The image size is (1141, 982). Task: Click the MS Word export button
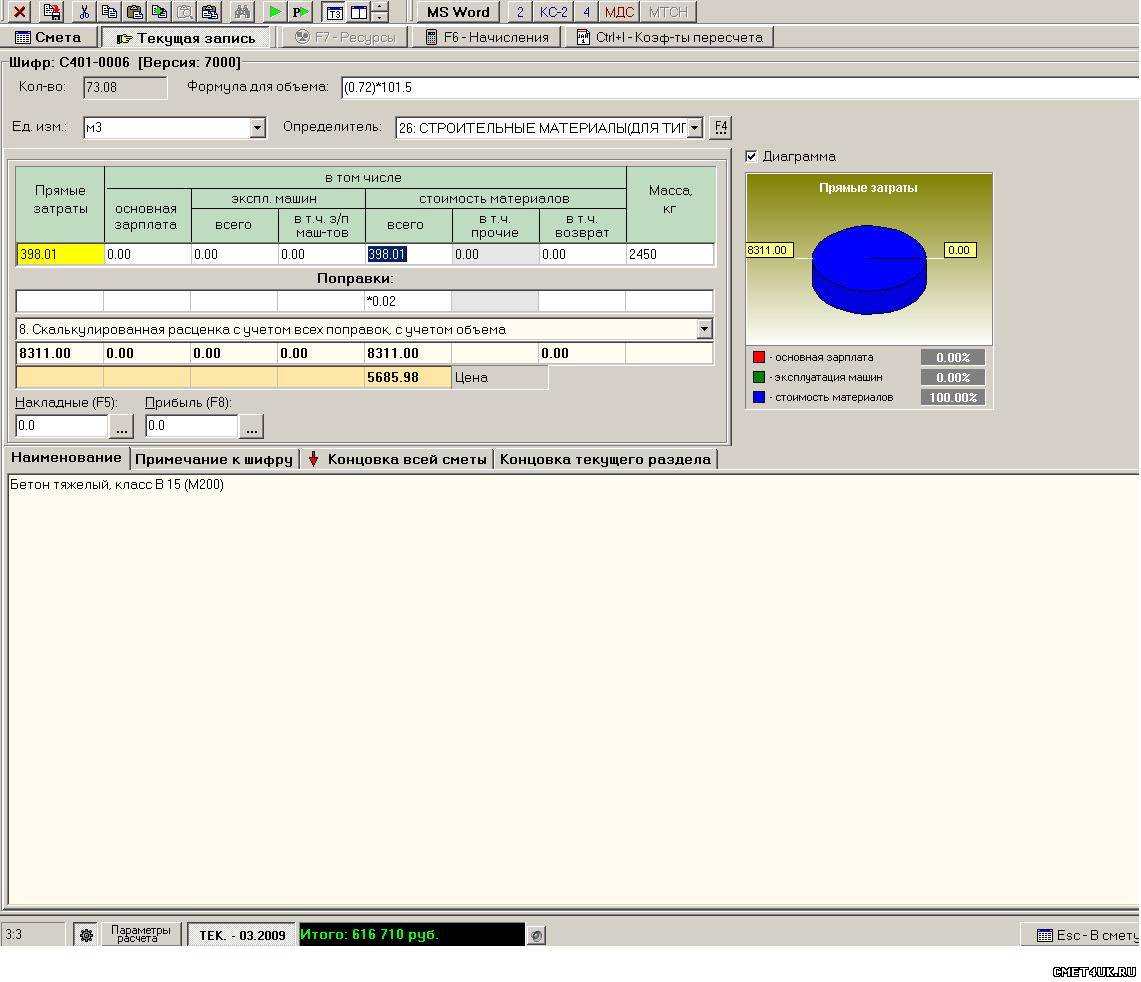click(458, 12)
